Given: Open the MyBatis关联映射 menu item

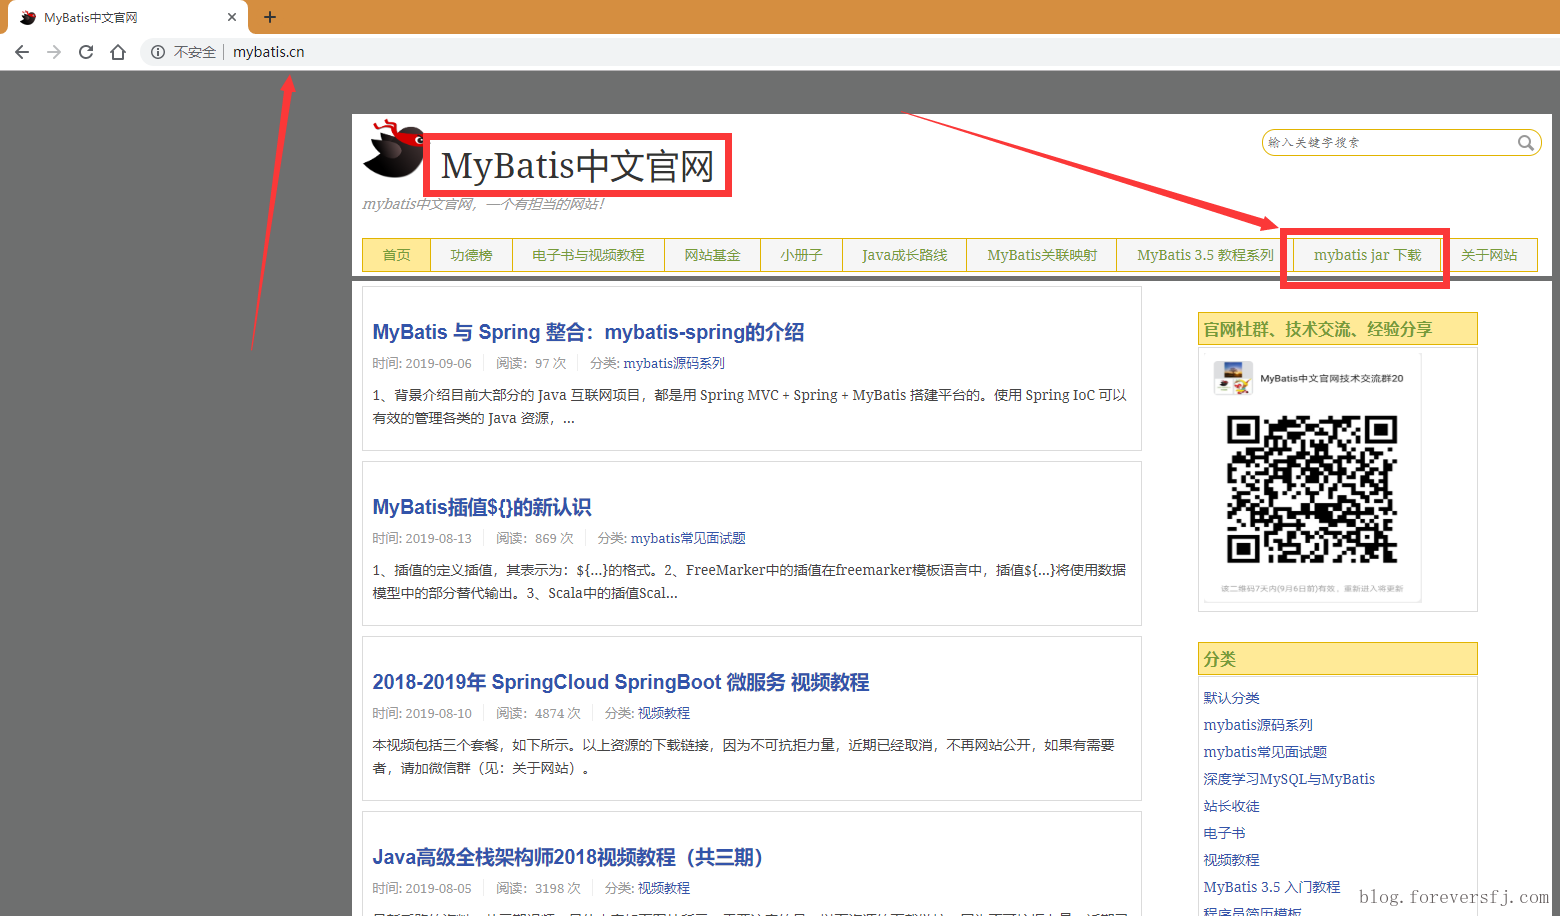Looking at the screenshot, I should (1042, 255).
